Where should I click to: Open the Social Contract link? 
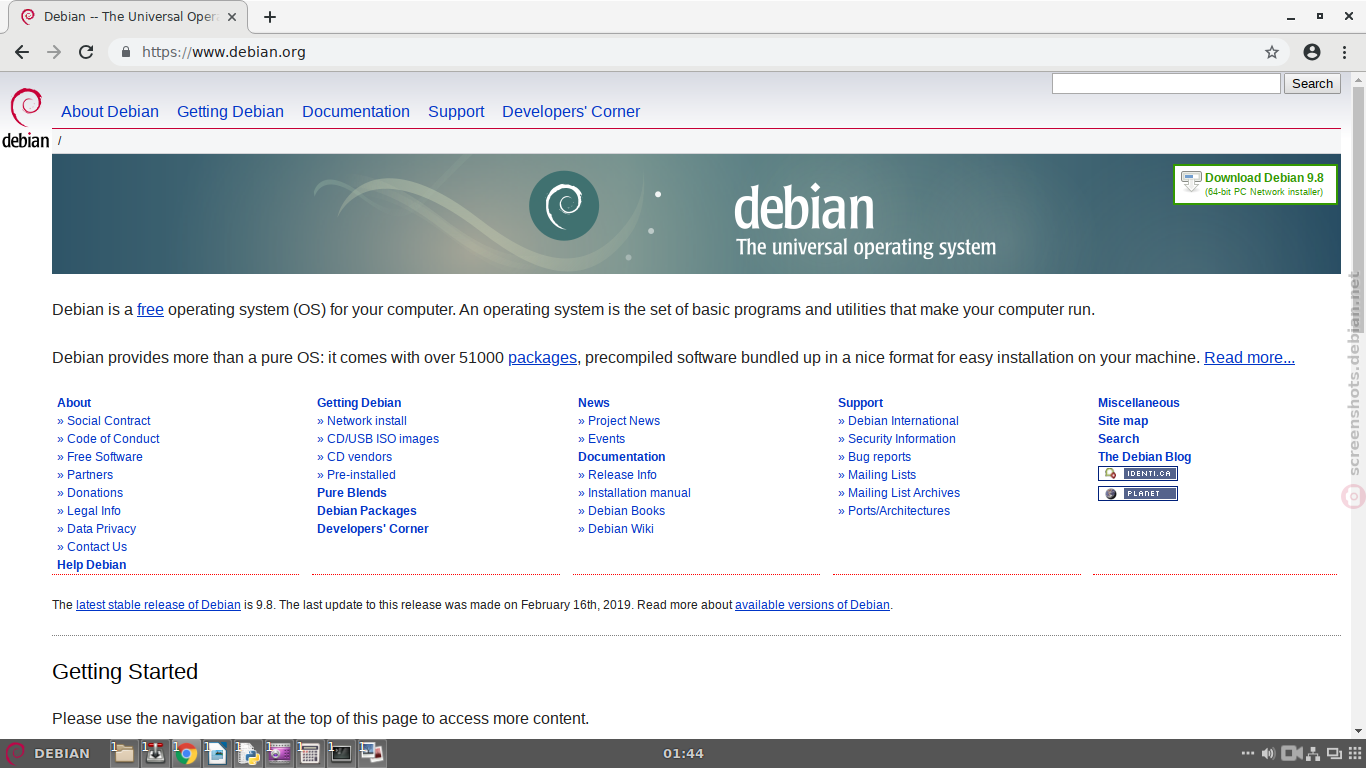pos(109,421)
